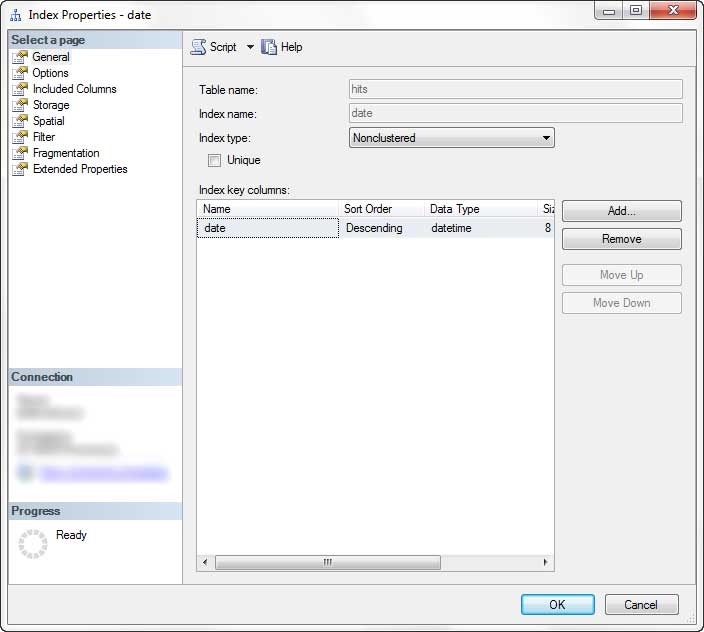
Task: Click the Script toolbar icon
Action: pos(198,47)
